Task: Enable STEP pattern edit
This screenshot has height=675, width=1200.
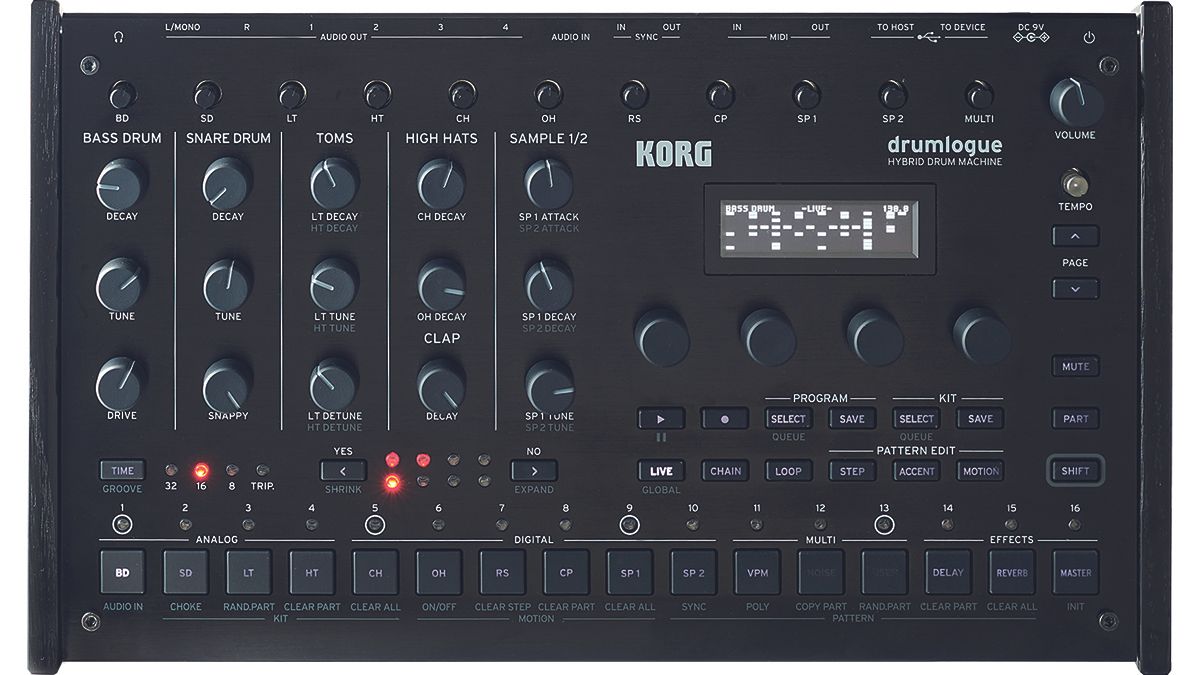Action: pyautogui.click(x=852, y=471)
